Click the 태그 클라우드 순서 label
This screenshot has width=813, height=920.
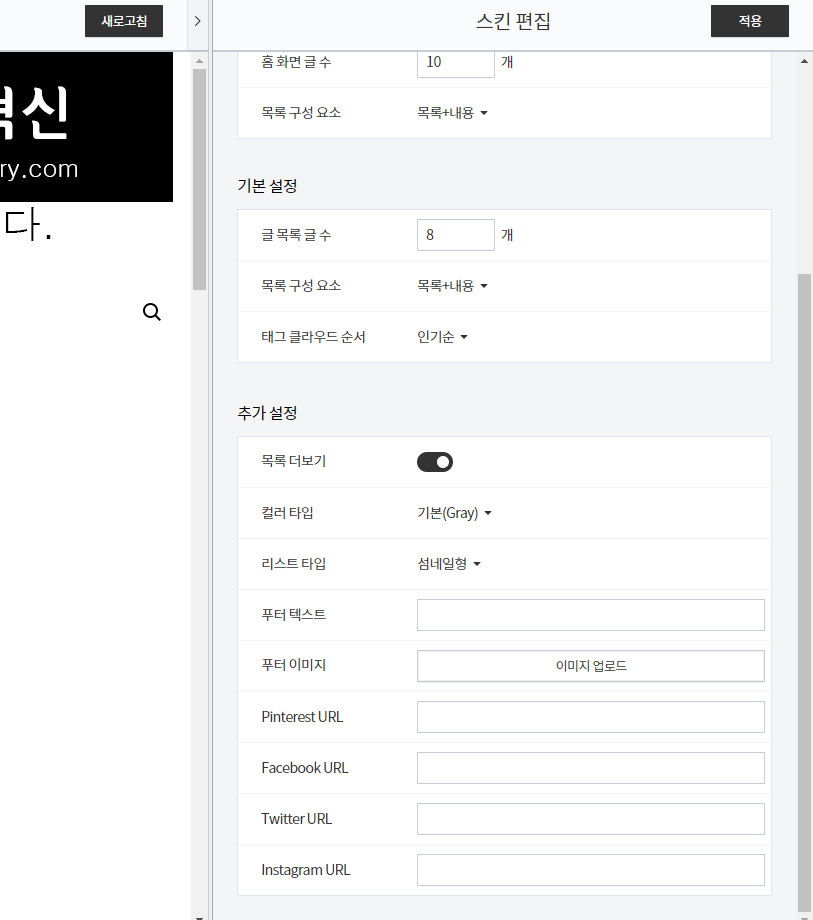tap(313, 337)
